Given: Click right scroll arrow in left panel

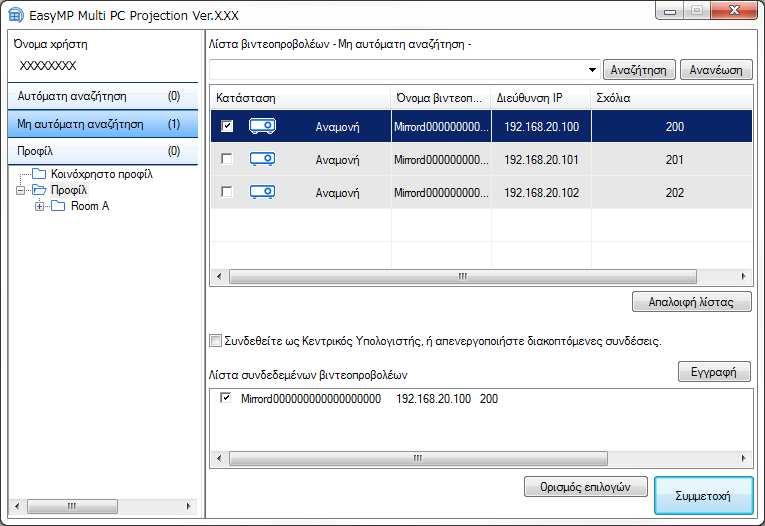Looking at the screenshot, I should click(188, 506).
